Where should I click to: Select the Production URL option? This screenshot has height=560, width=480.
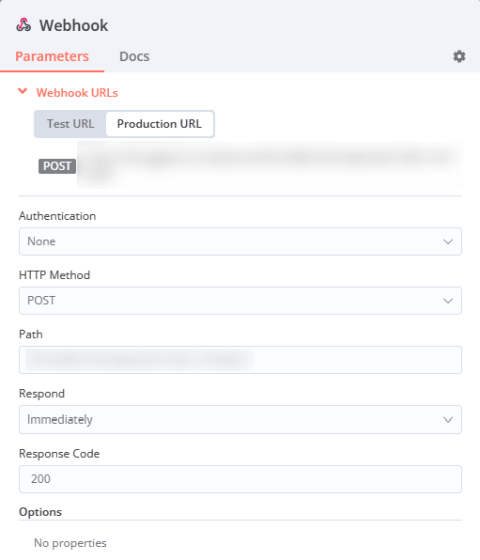click(159, 124)
